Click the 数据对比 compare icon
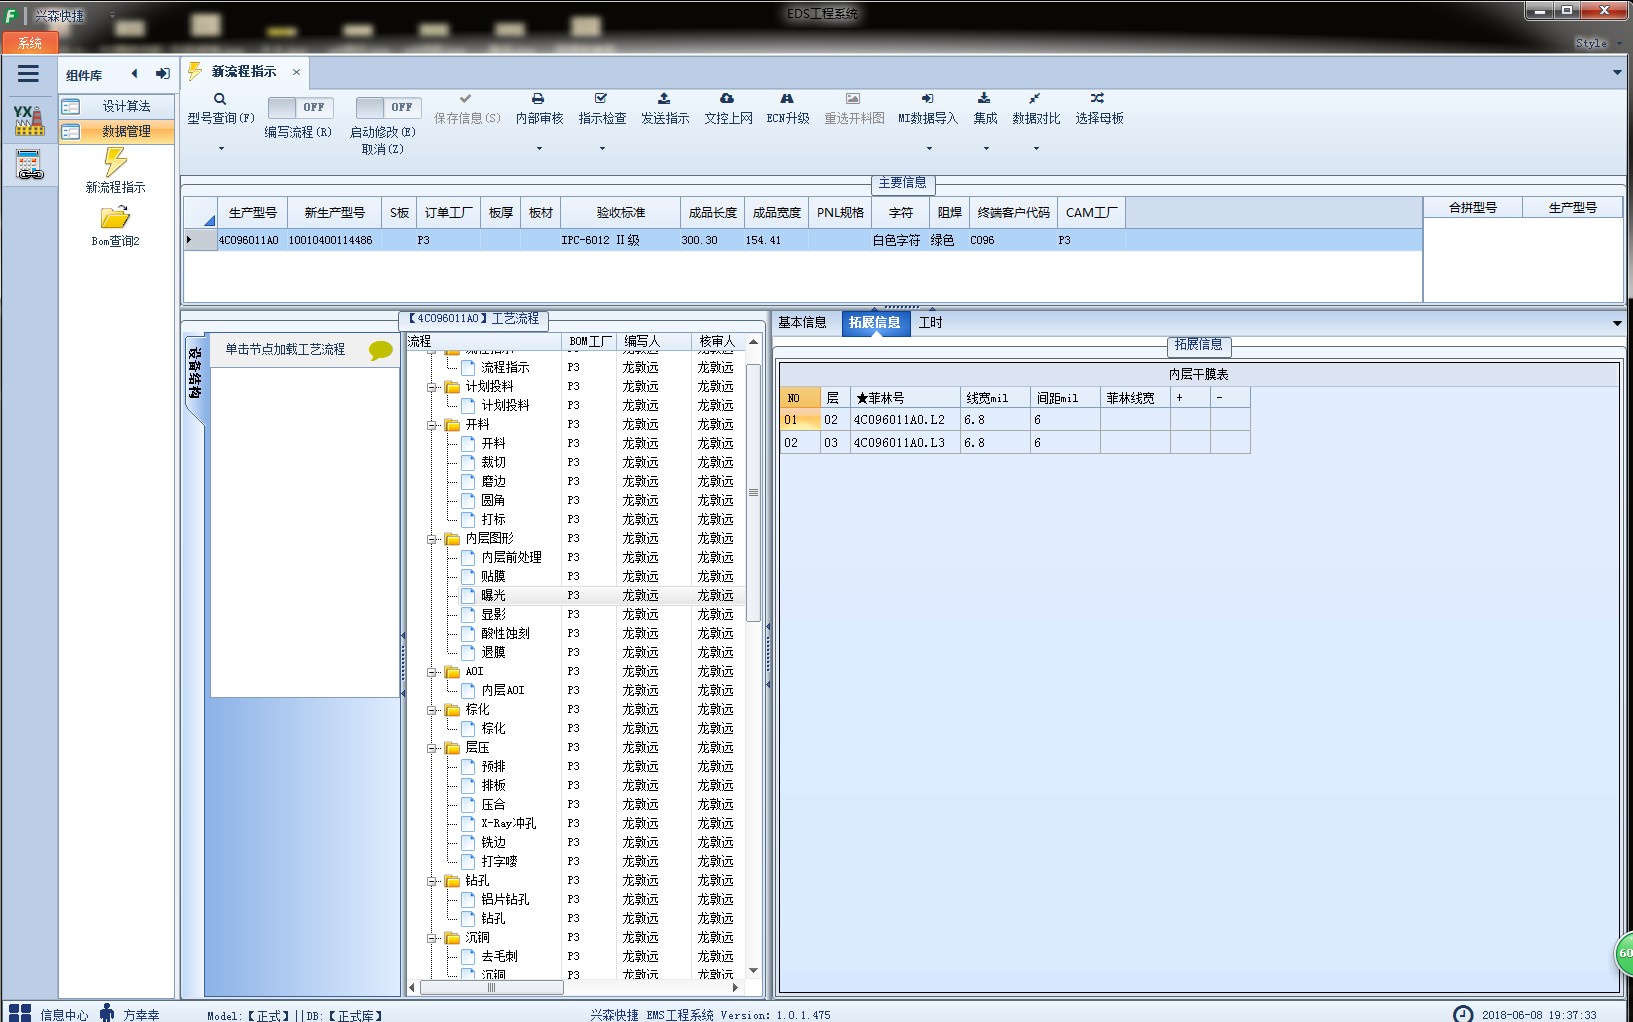Screen dimensions: 1633x1022 [1035, 99]
